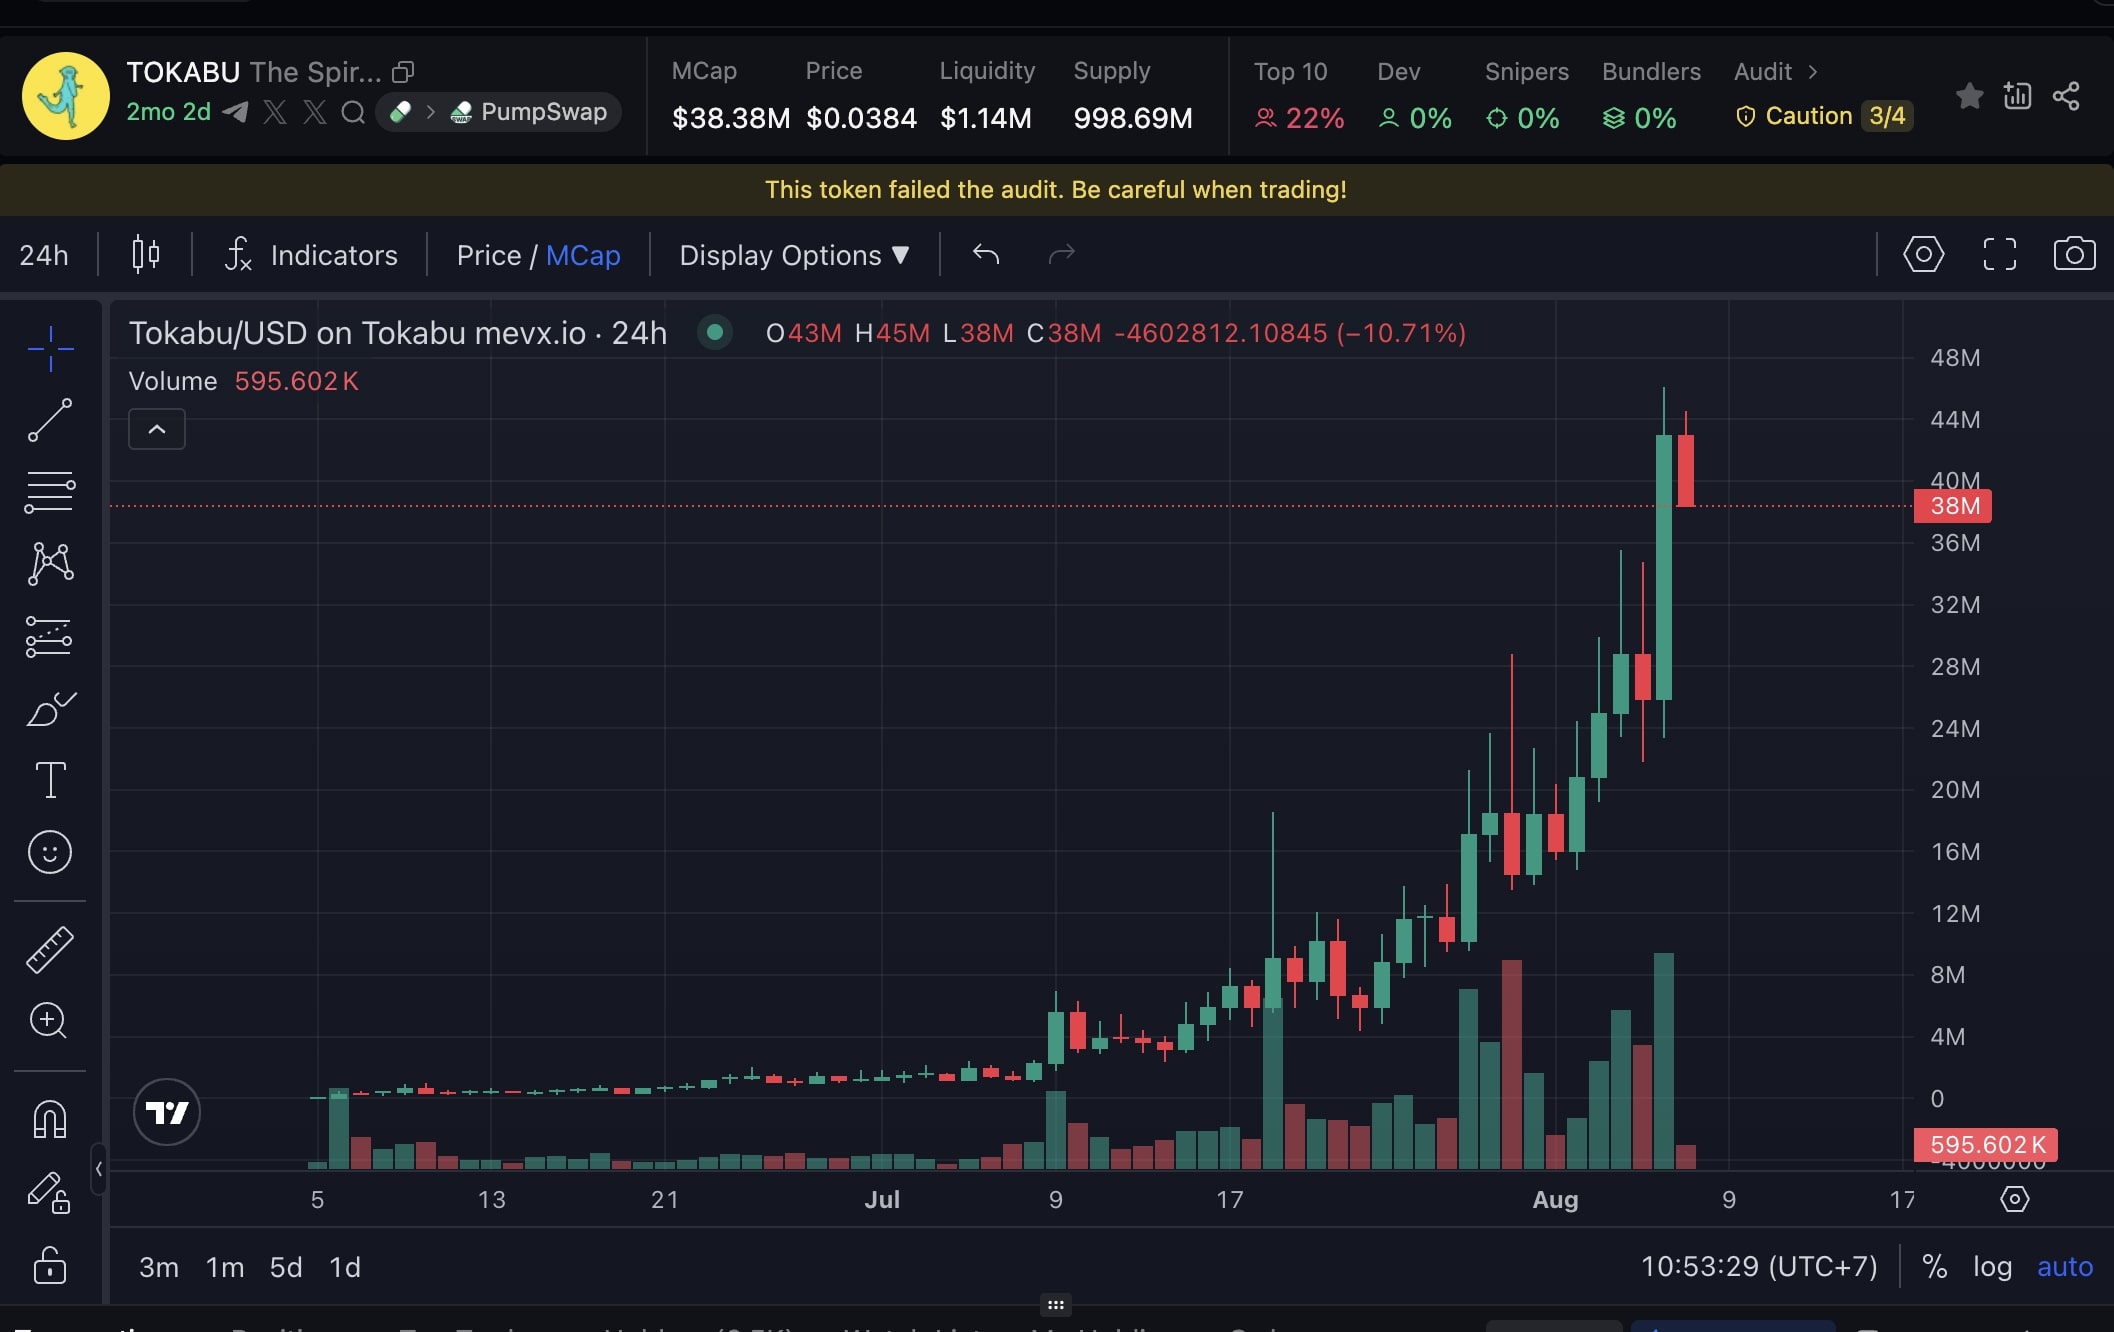
Task: Click the MCap $38.38M value
Action: 731,118
